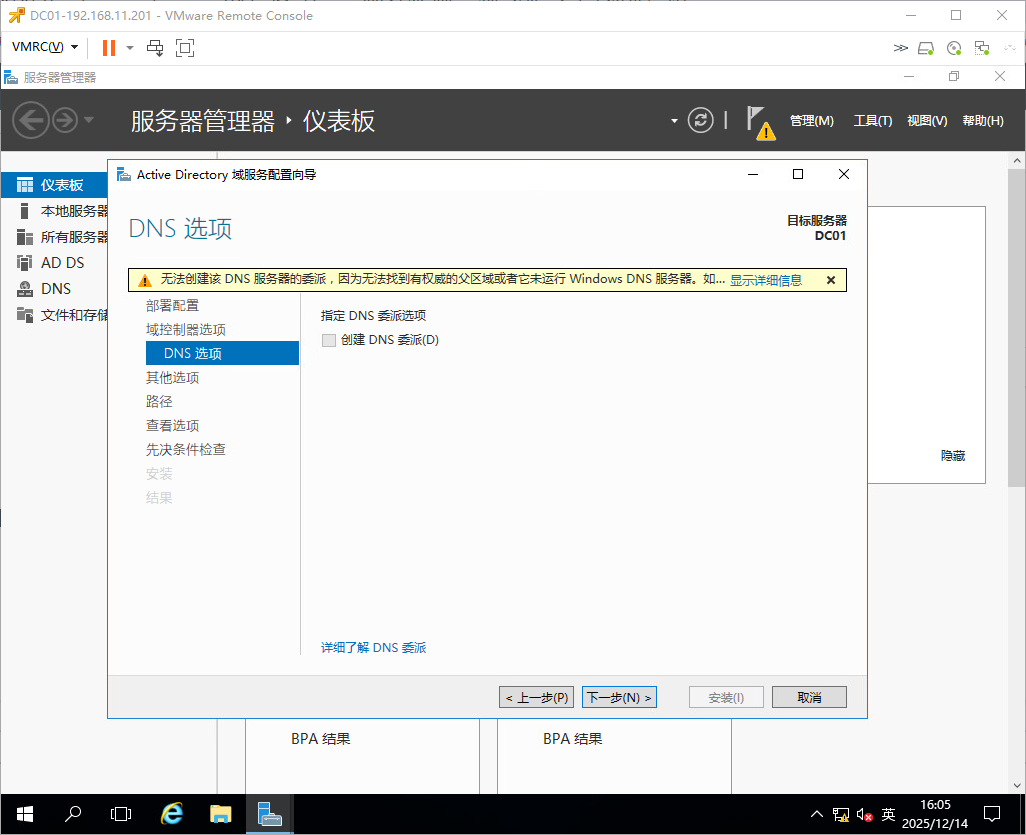
Task: Show hidden system tray icons
Action: 817,815
